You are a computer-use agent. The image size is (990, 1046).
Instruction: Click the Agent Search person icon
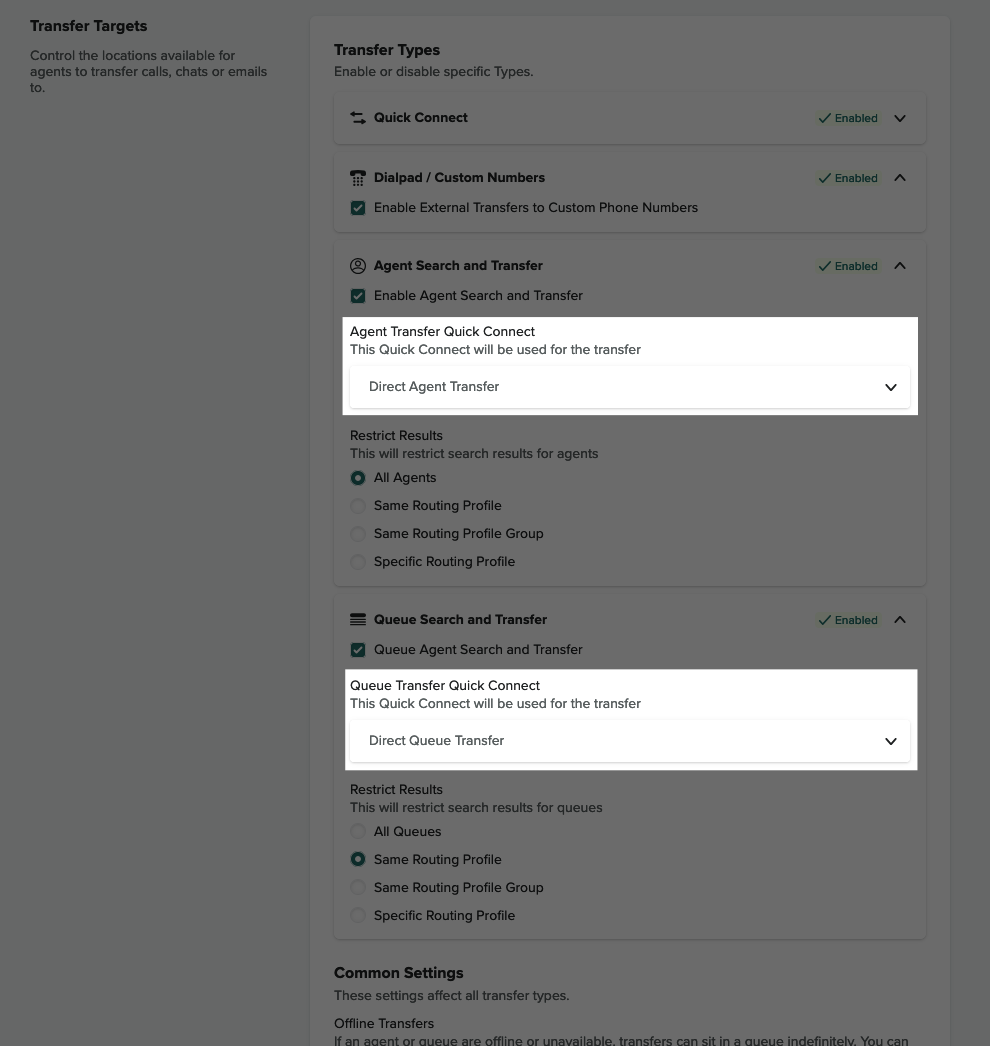pyautogui.click(x=358, y=266)
